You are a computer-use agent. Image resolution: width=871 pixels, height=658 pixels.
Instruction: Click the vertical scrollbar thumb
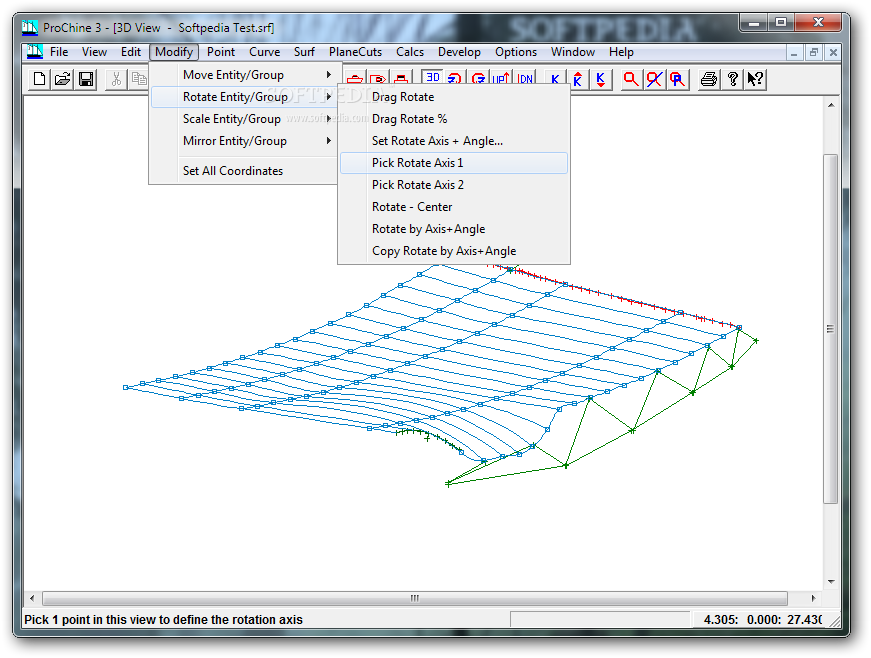830,329
